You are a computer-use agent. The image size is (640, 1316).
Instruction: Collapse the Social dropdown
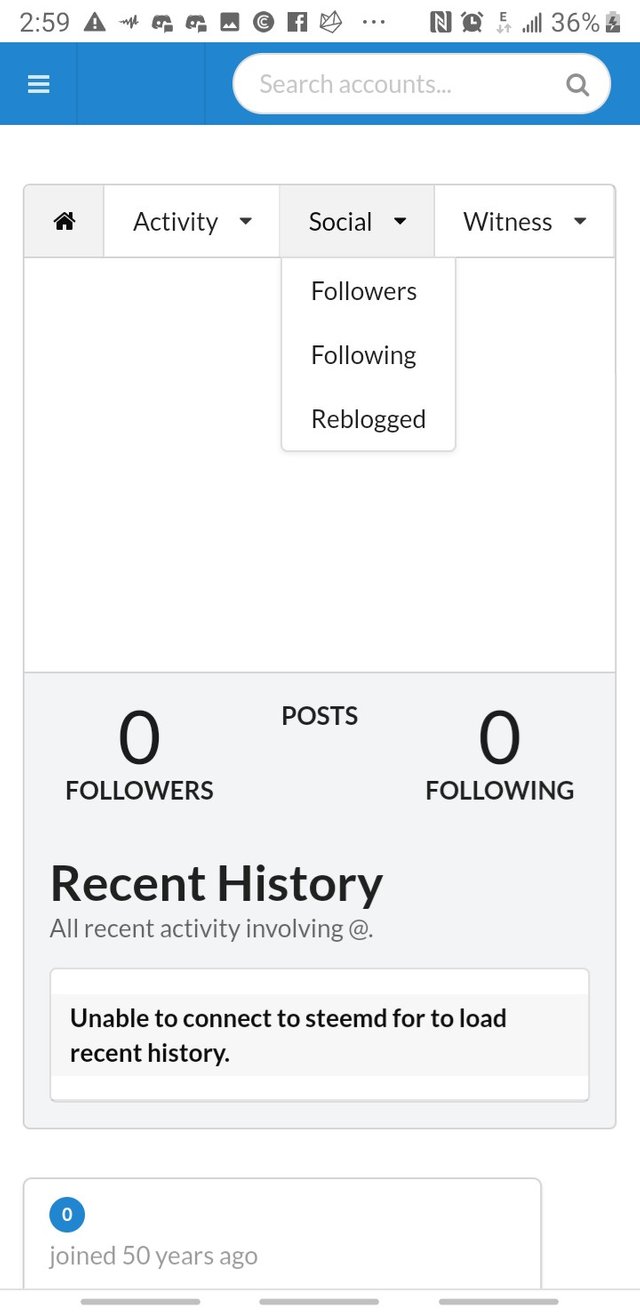pyautogui.click(x=357, y=222)
